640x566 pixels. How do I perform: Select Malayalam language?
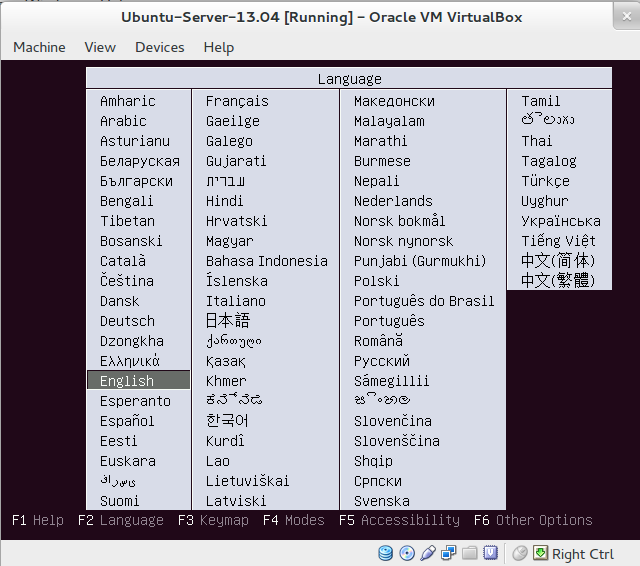click(x=389, y=121)
